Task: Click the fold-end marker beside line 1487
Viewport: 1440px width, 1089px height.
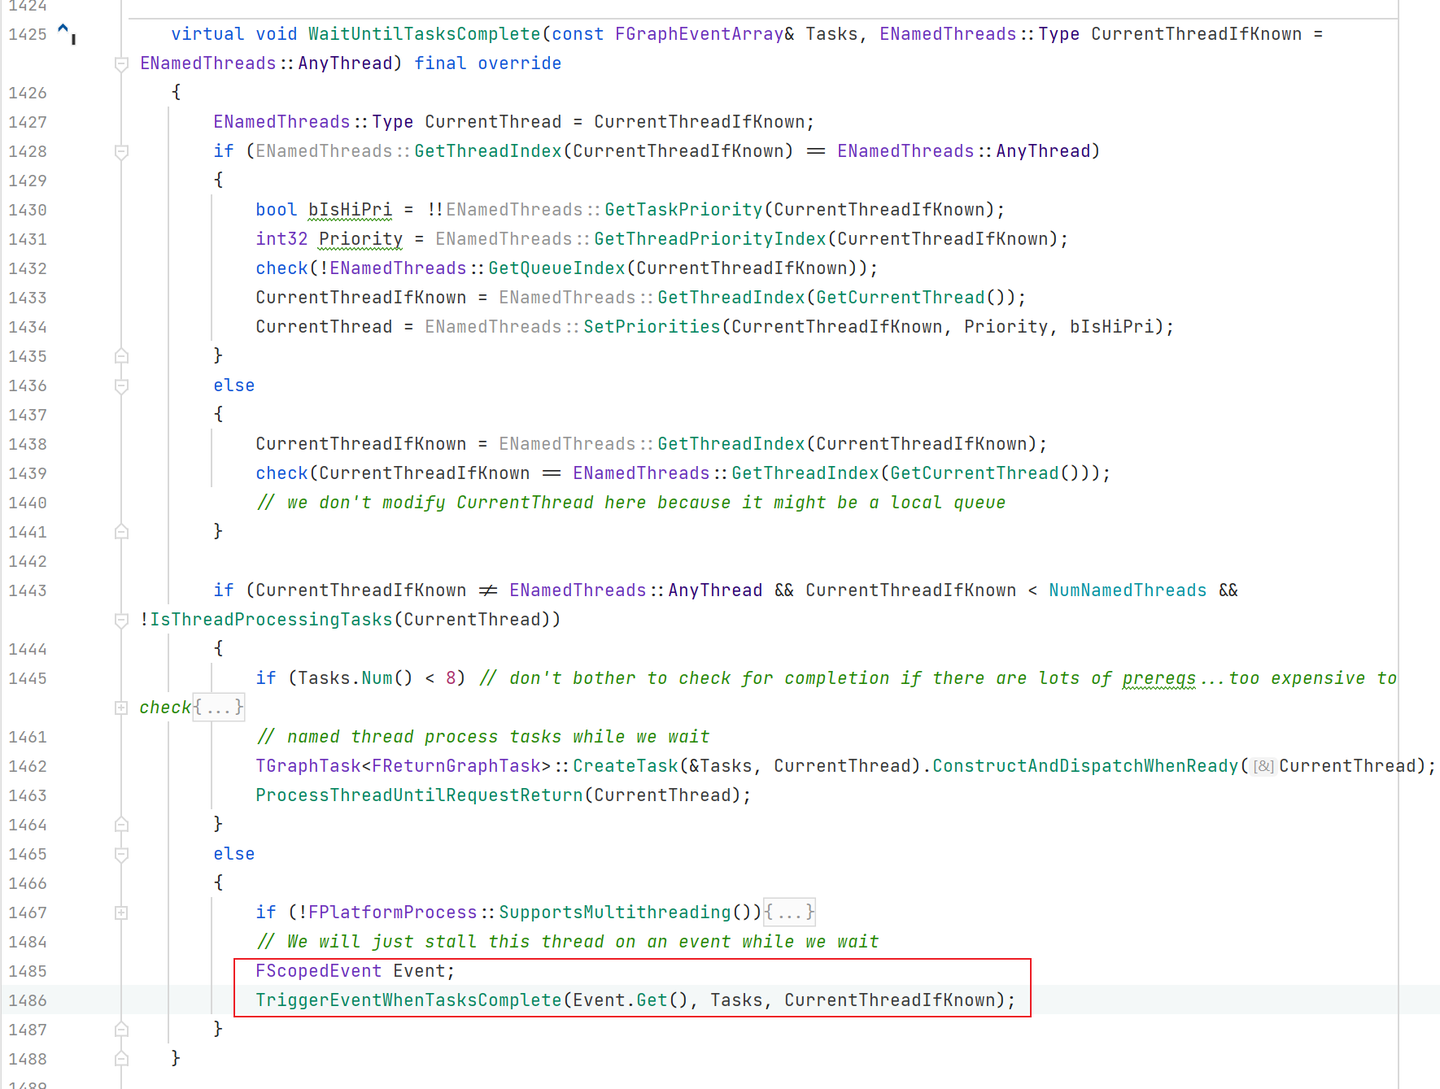Action: (x=121, y=1028)
